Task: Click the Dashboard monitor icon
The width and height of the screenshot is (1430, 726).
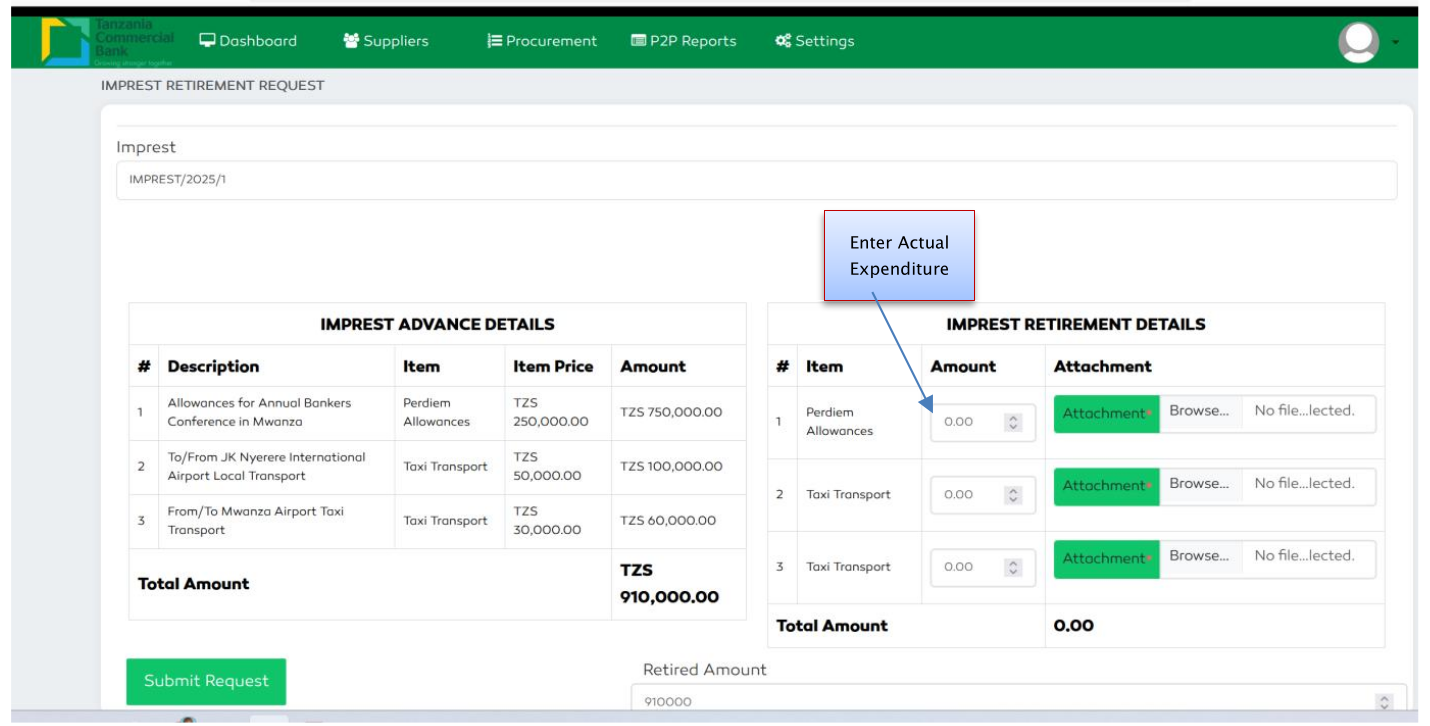Action: pos(208,41)
